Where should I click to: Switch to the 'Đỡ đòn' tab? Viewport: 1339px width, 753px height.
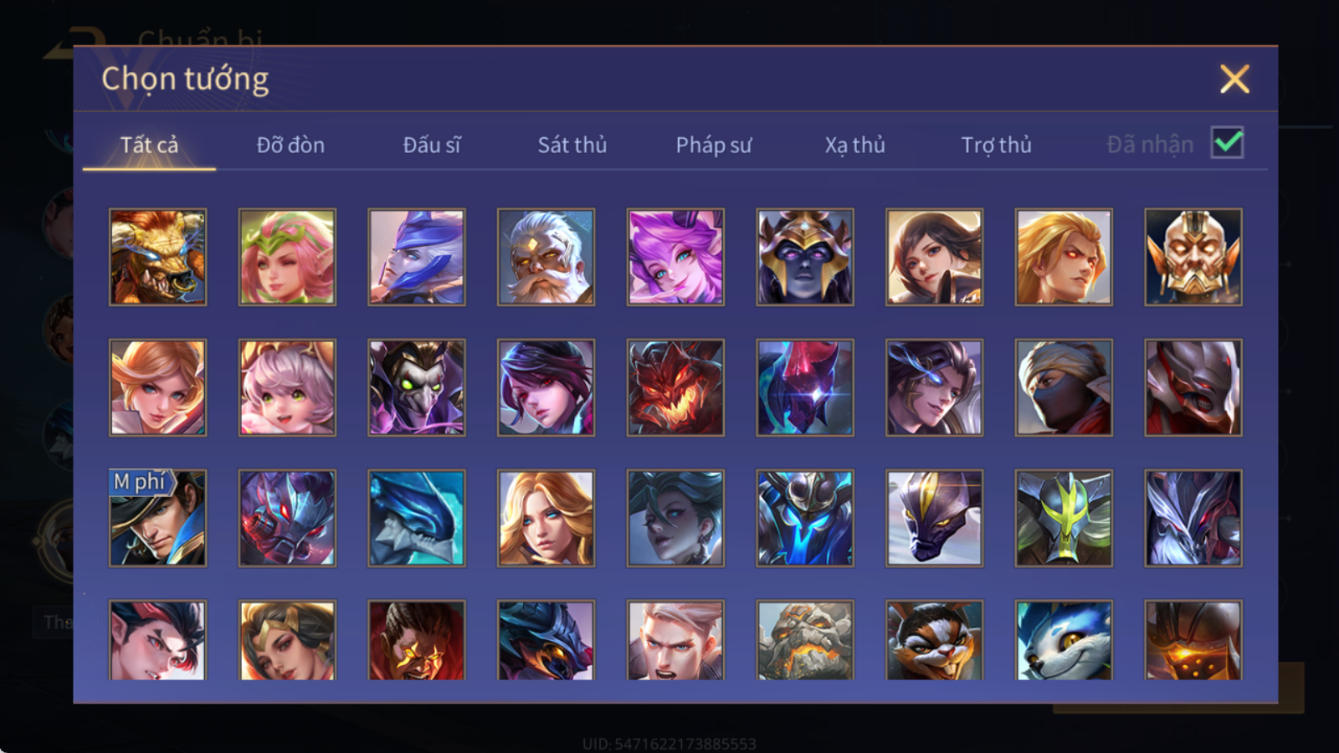point(290,145)
